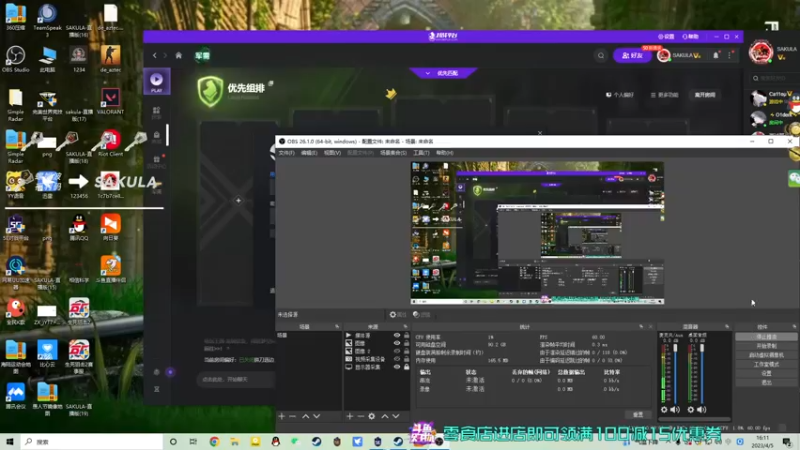Screen dimensions: 800x450
Task: Open OBS Studio desktop shortcut
Action: click(x=16, y=59)
